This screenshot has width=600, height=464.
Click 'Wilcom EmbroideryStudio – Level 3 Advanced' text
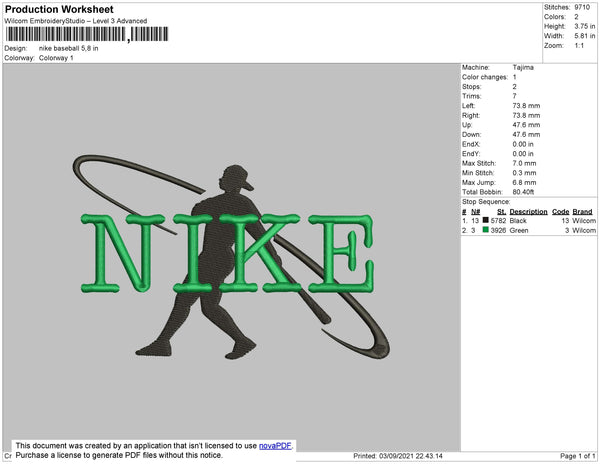pos(76,21)
